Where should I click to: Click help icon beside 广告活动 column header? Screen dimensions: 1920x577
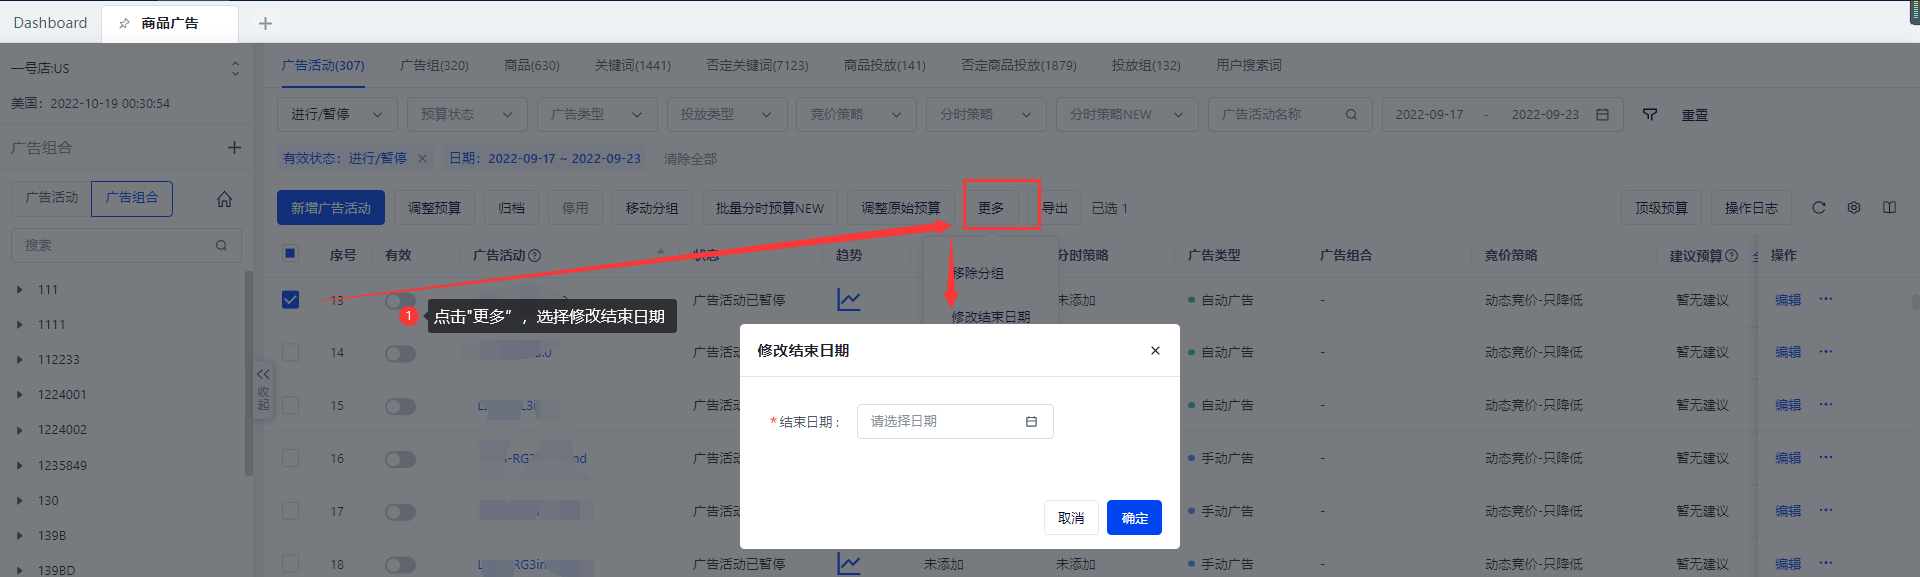(x=534, y=256)
